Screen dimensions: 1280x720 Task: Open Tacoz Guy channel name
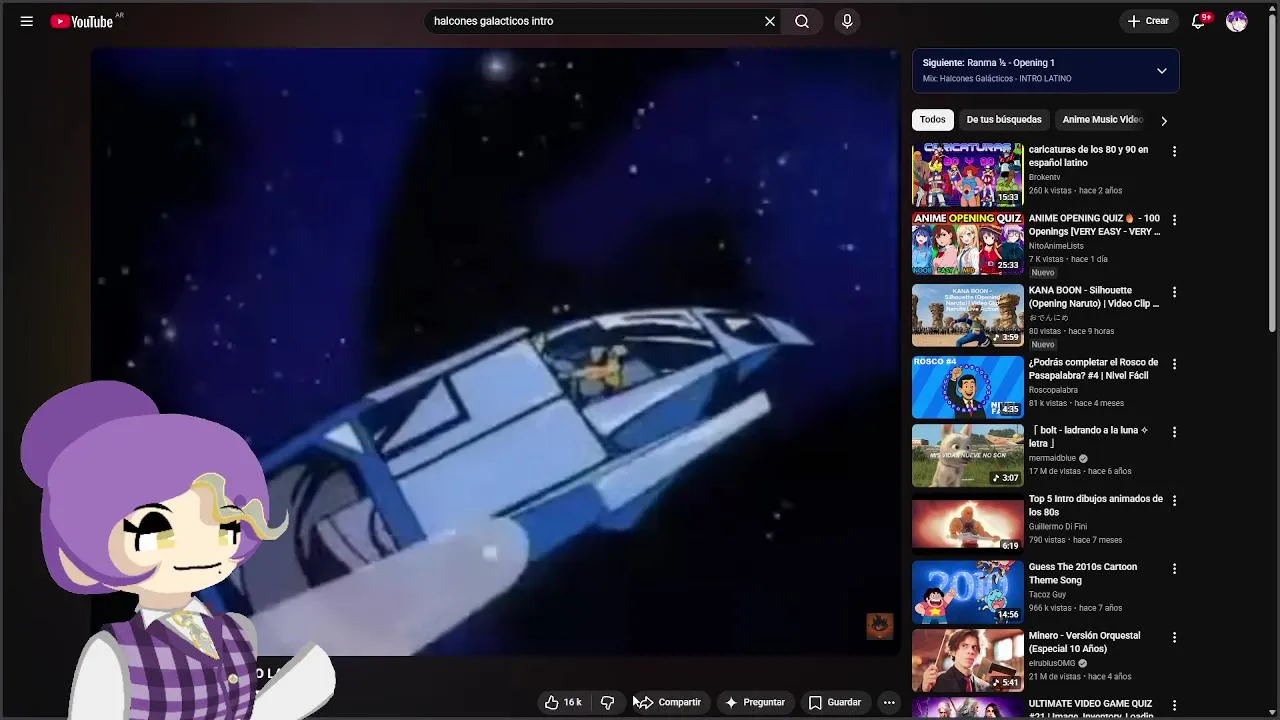(x=1047, y=594)
